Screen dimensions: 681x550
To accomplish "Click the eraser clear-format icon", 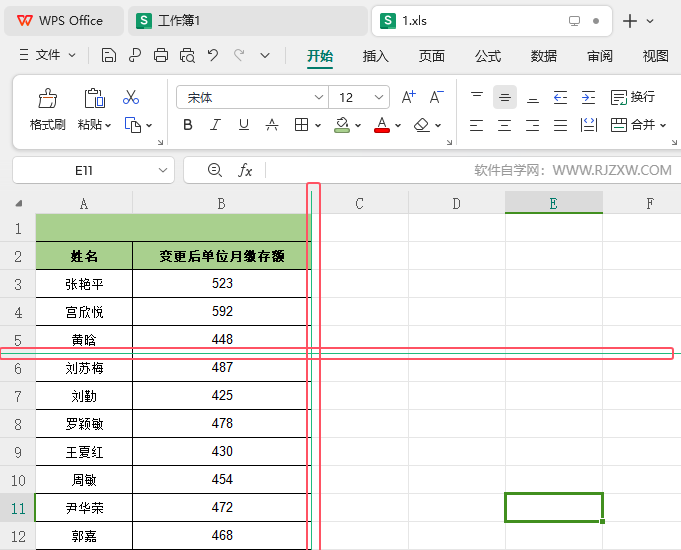I will 422,125.
